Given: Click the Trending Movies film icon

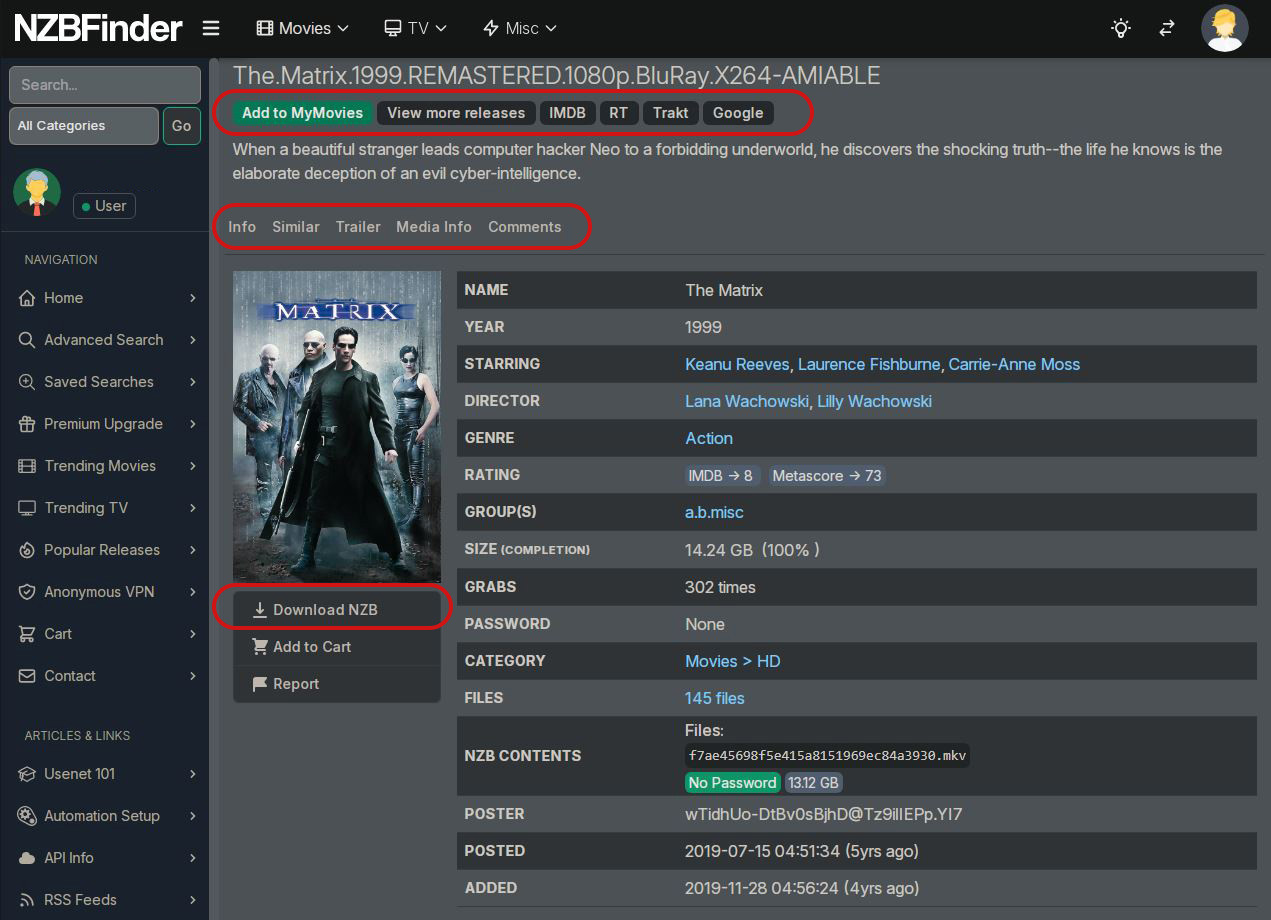Looking at the screenshot, I should (27, 466).
